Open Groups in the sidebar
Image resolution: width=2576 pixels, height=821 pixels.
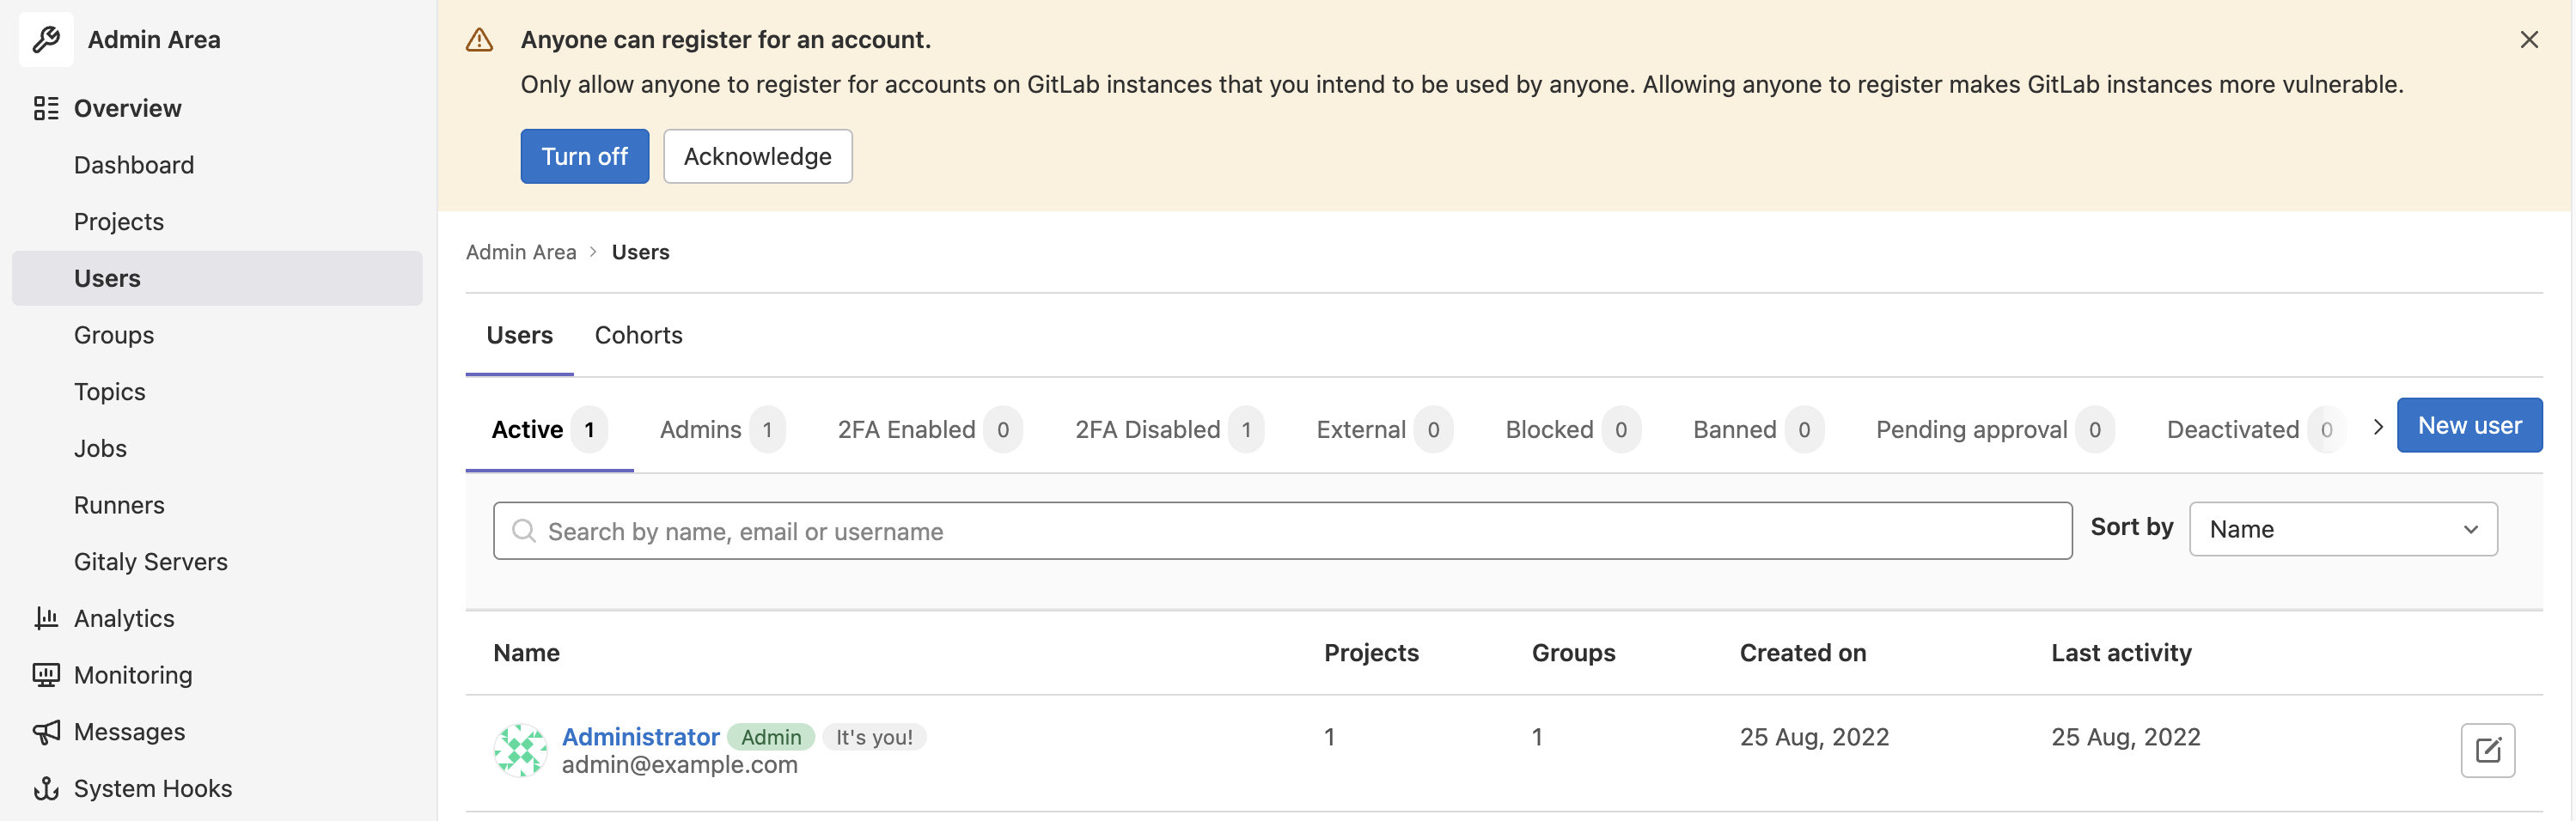[217, 335]
